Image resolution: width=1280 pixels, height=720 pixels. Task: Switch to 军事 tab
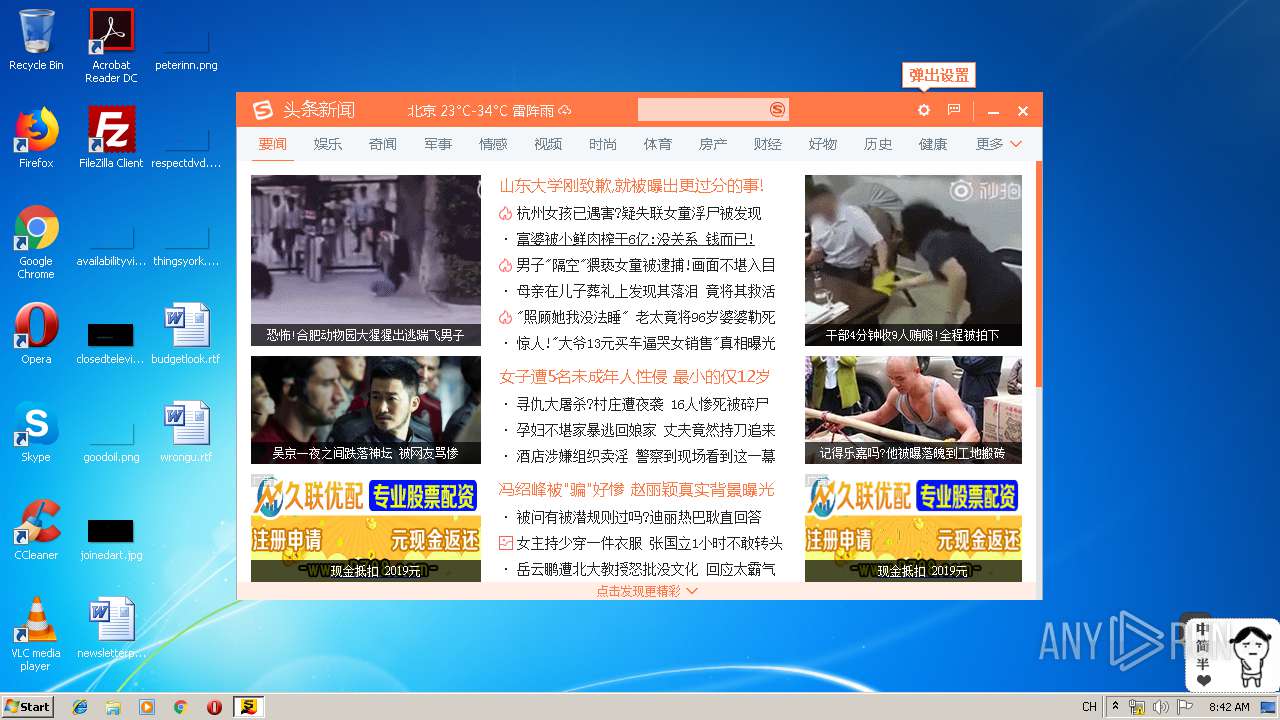(437, 144)
